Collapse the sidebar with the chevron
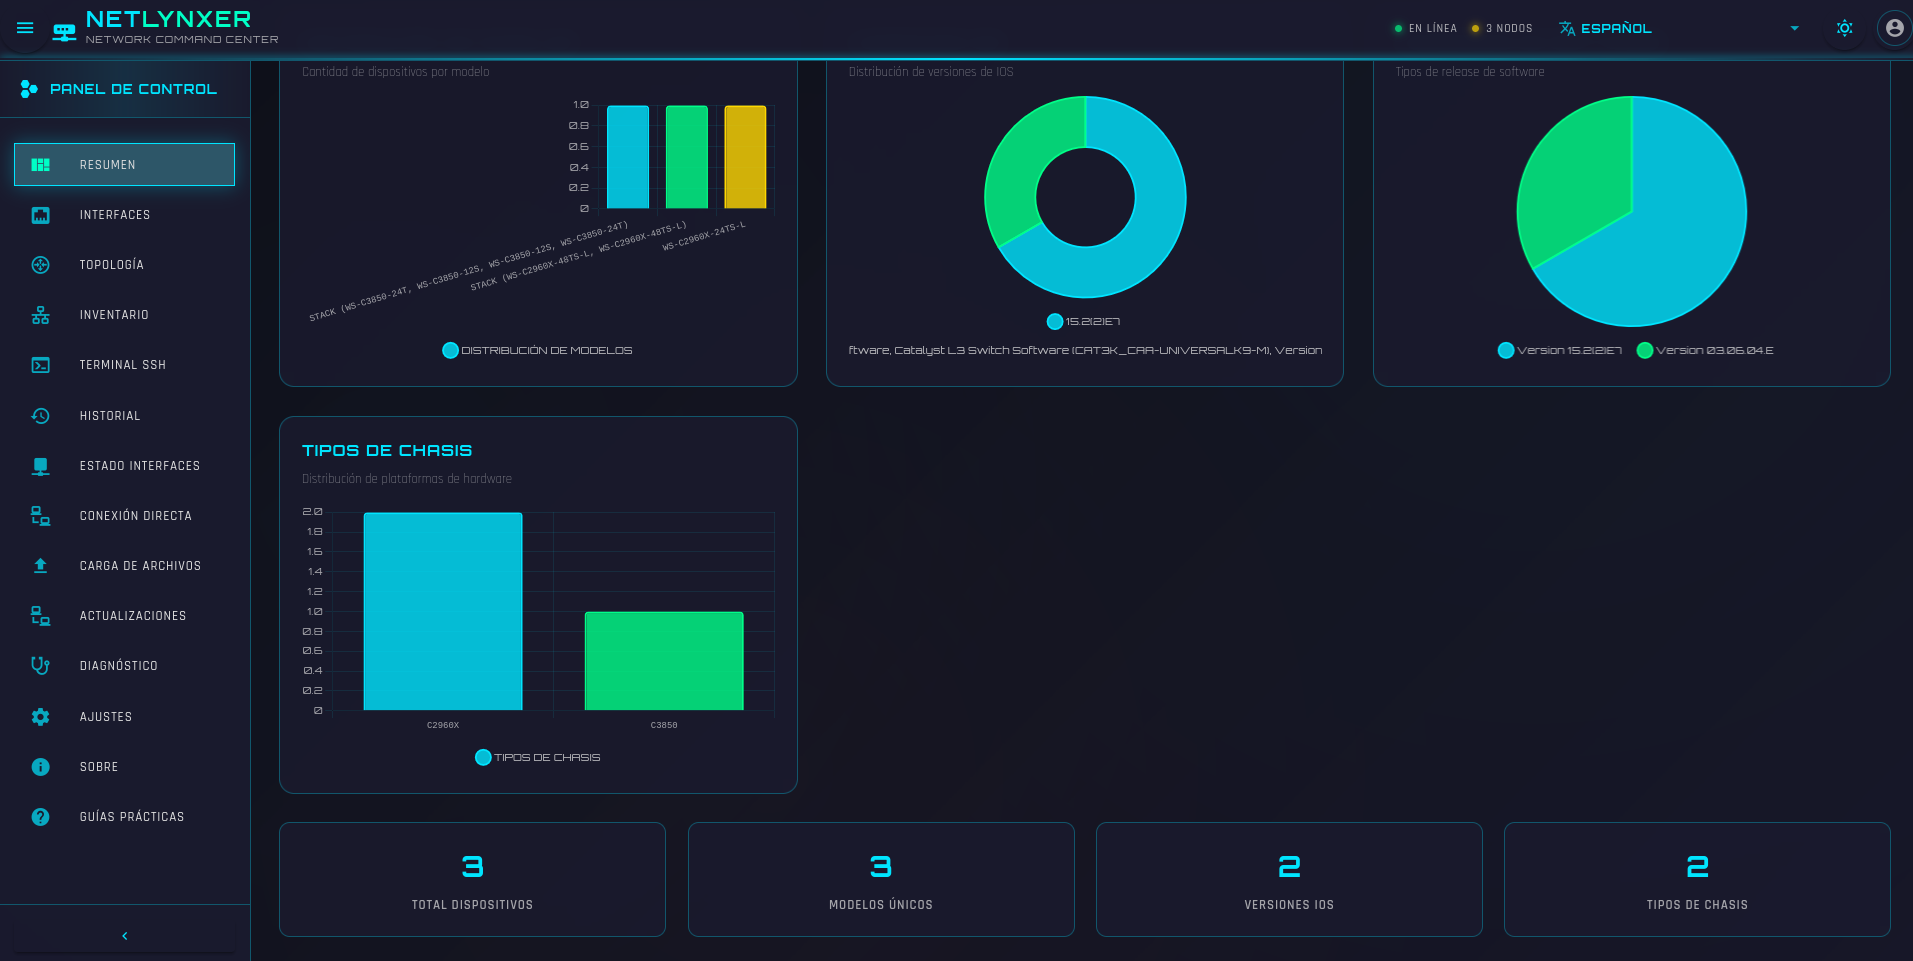 125,936
